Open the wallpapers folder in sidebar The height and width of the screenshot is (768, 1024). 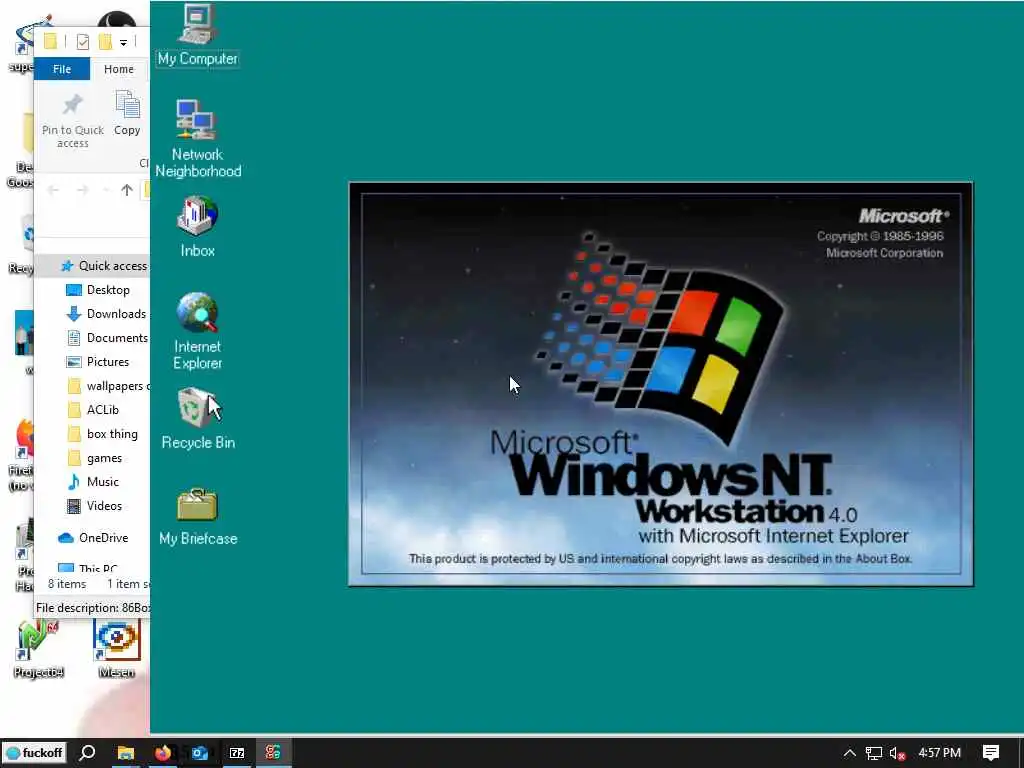tap(107, 386)
